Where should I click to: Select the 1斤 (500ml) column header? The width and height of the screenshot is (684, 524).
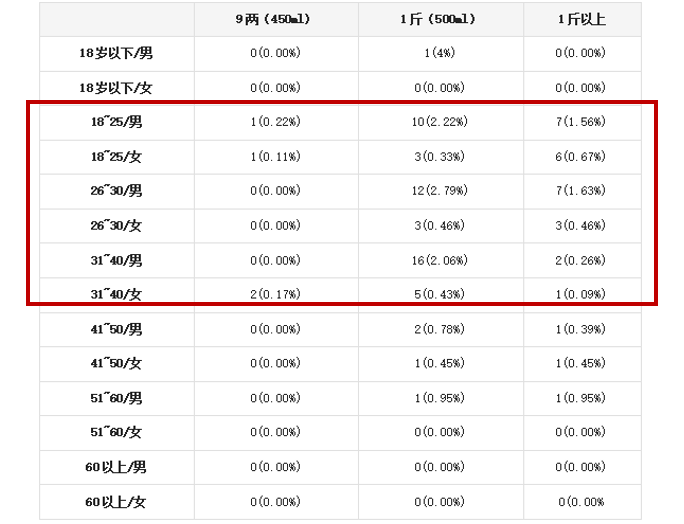tap(439, 19)
